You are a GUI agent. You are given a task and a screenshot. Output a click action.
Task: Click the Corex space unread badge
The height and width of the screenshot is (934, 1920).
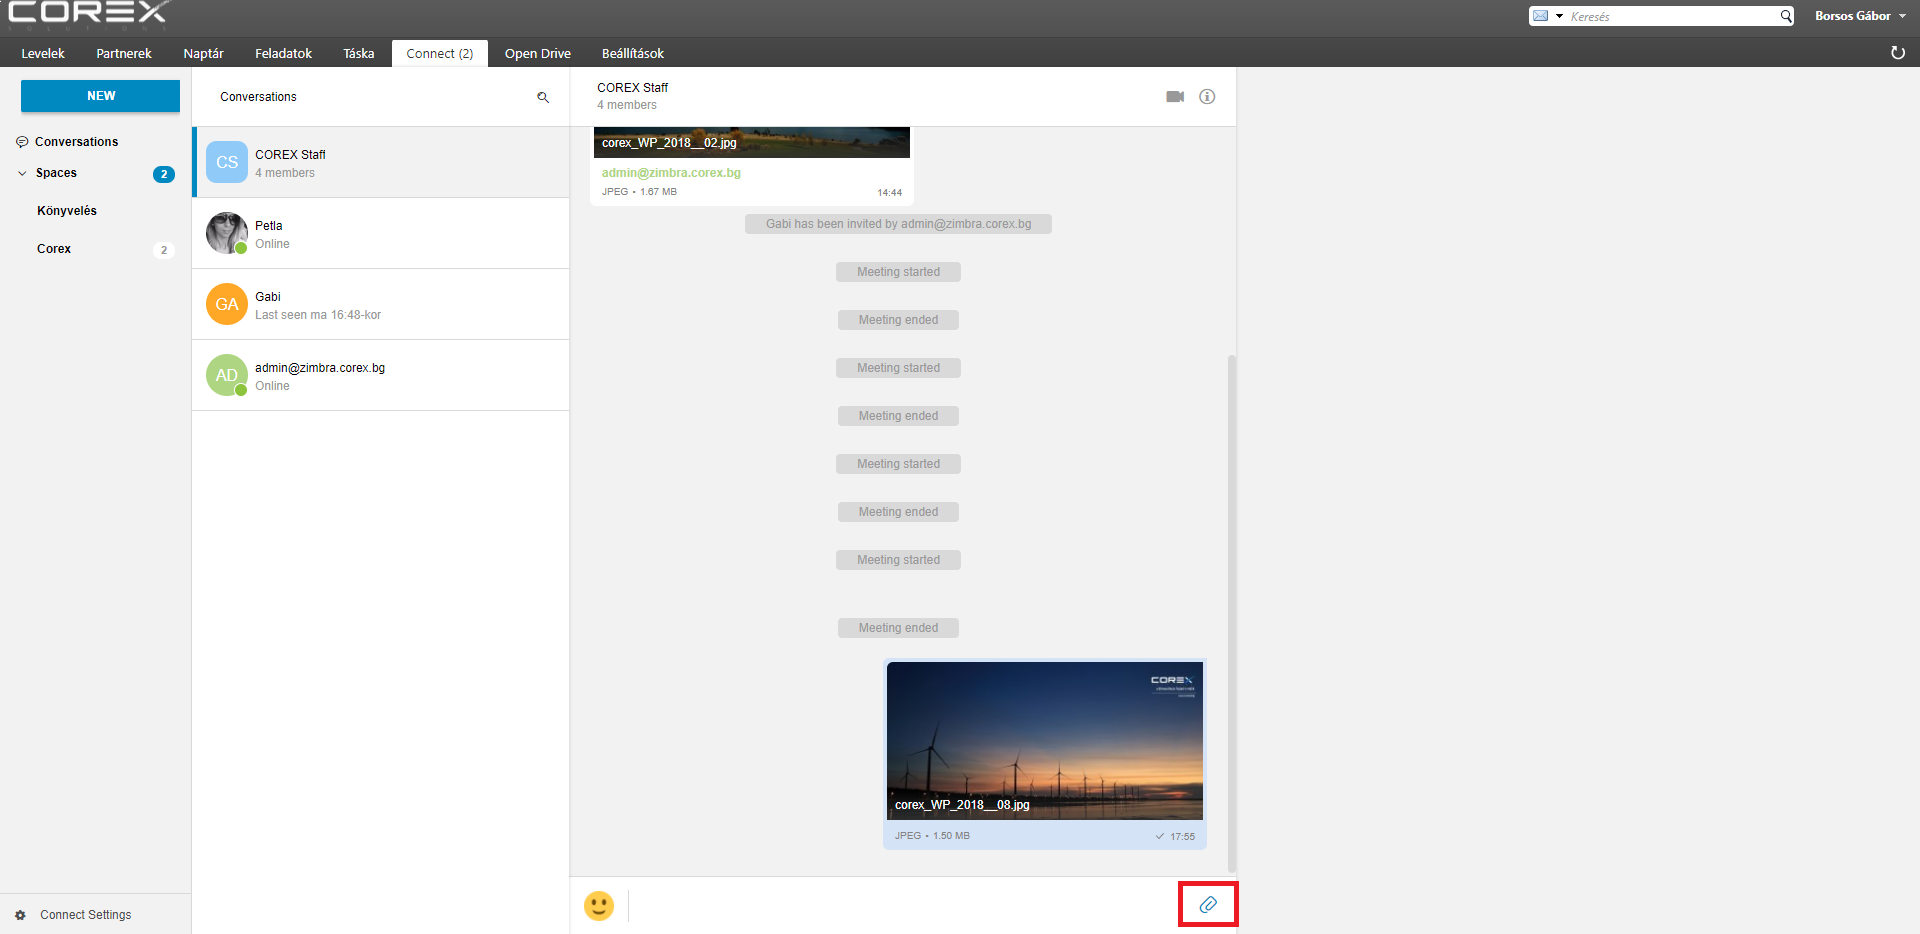coord(164,250)
